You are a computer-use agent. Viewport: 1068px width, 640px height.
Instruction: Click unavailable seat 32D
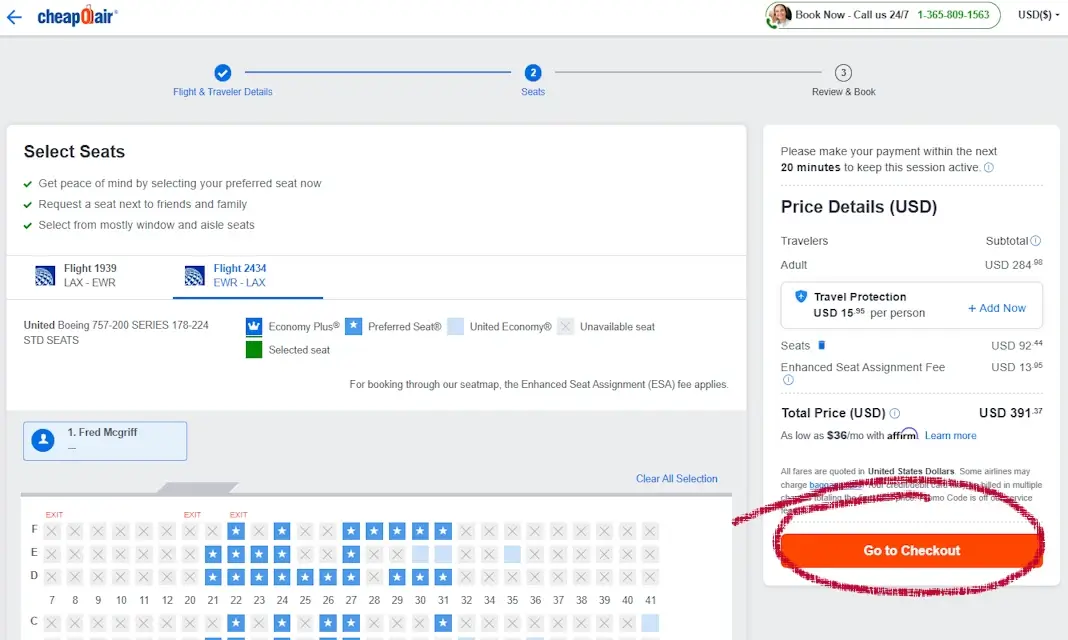[466, 577]
